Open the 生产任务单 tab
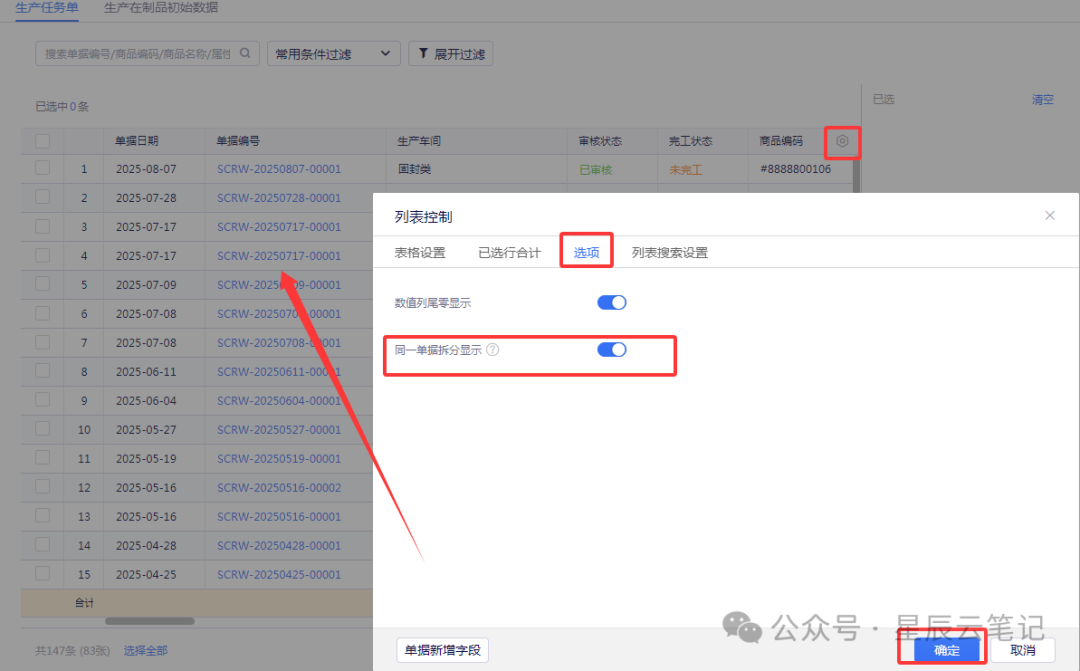Screen dimensions: 1080x671 47,8
